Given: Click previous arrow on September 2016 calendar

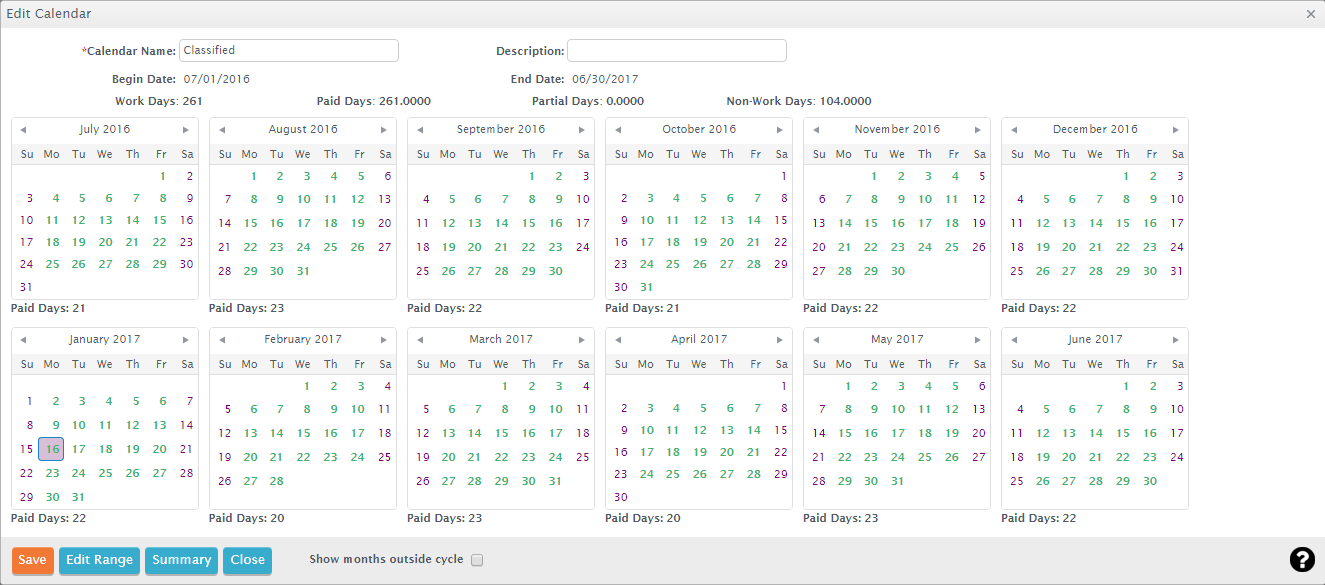Looking at the screenshot, I should [x=419, y=130].
